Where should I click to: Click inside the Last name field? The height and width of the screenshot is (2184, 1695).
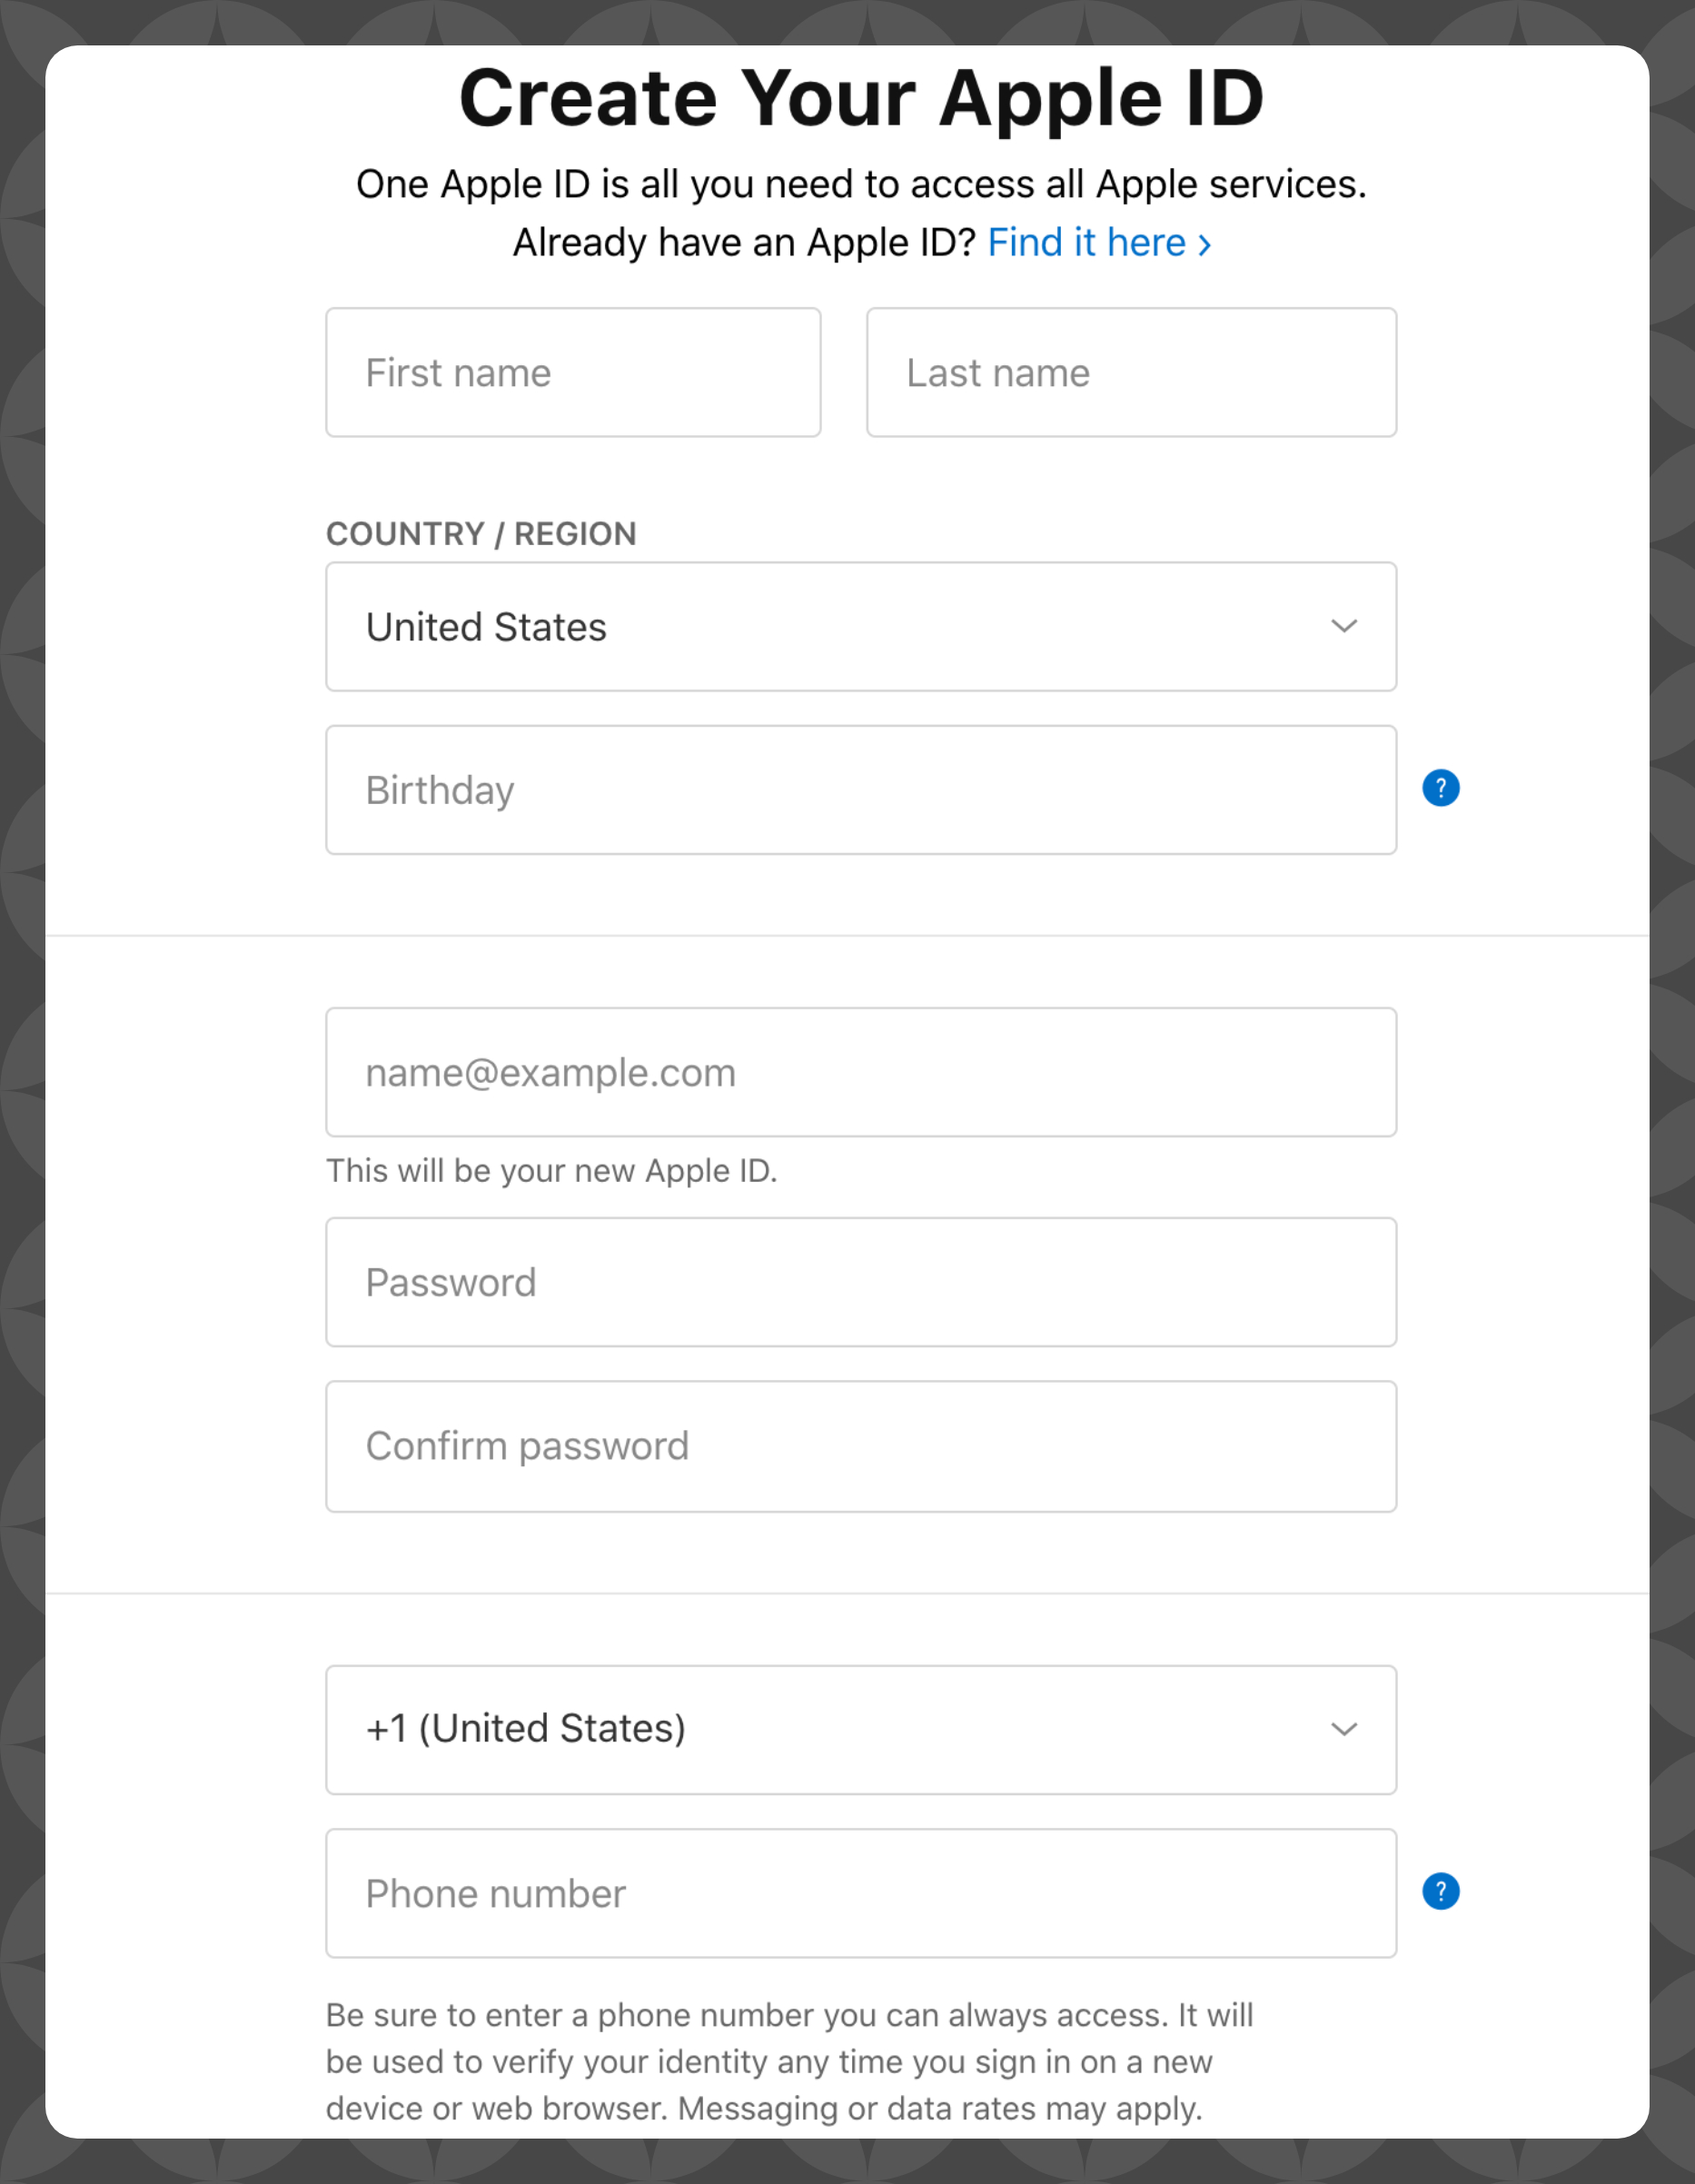(1130, 372)
